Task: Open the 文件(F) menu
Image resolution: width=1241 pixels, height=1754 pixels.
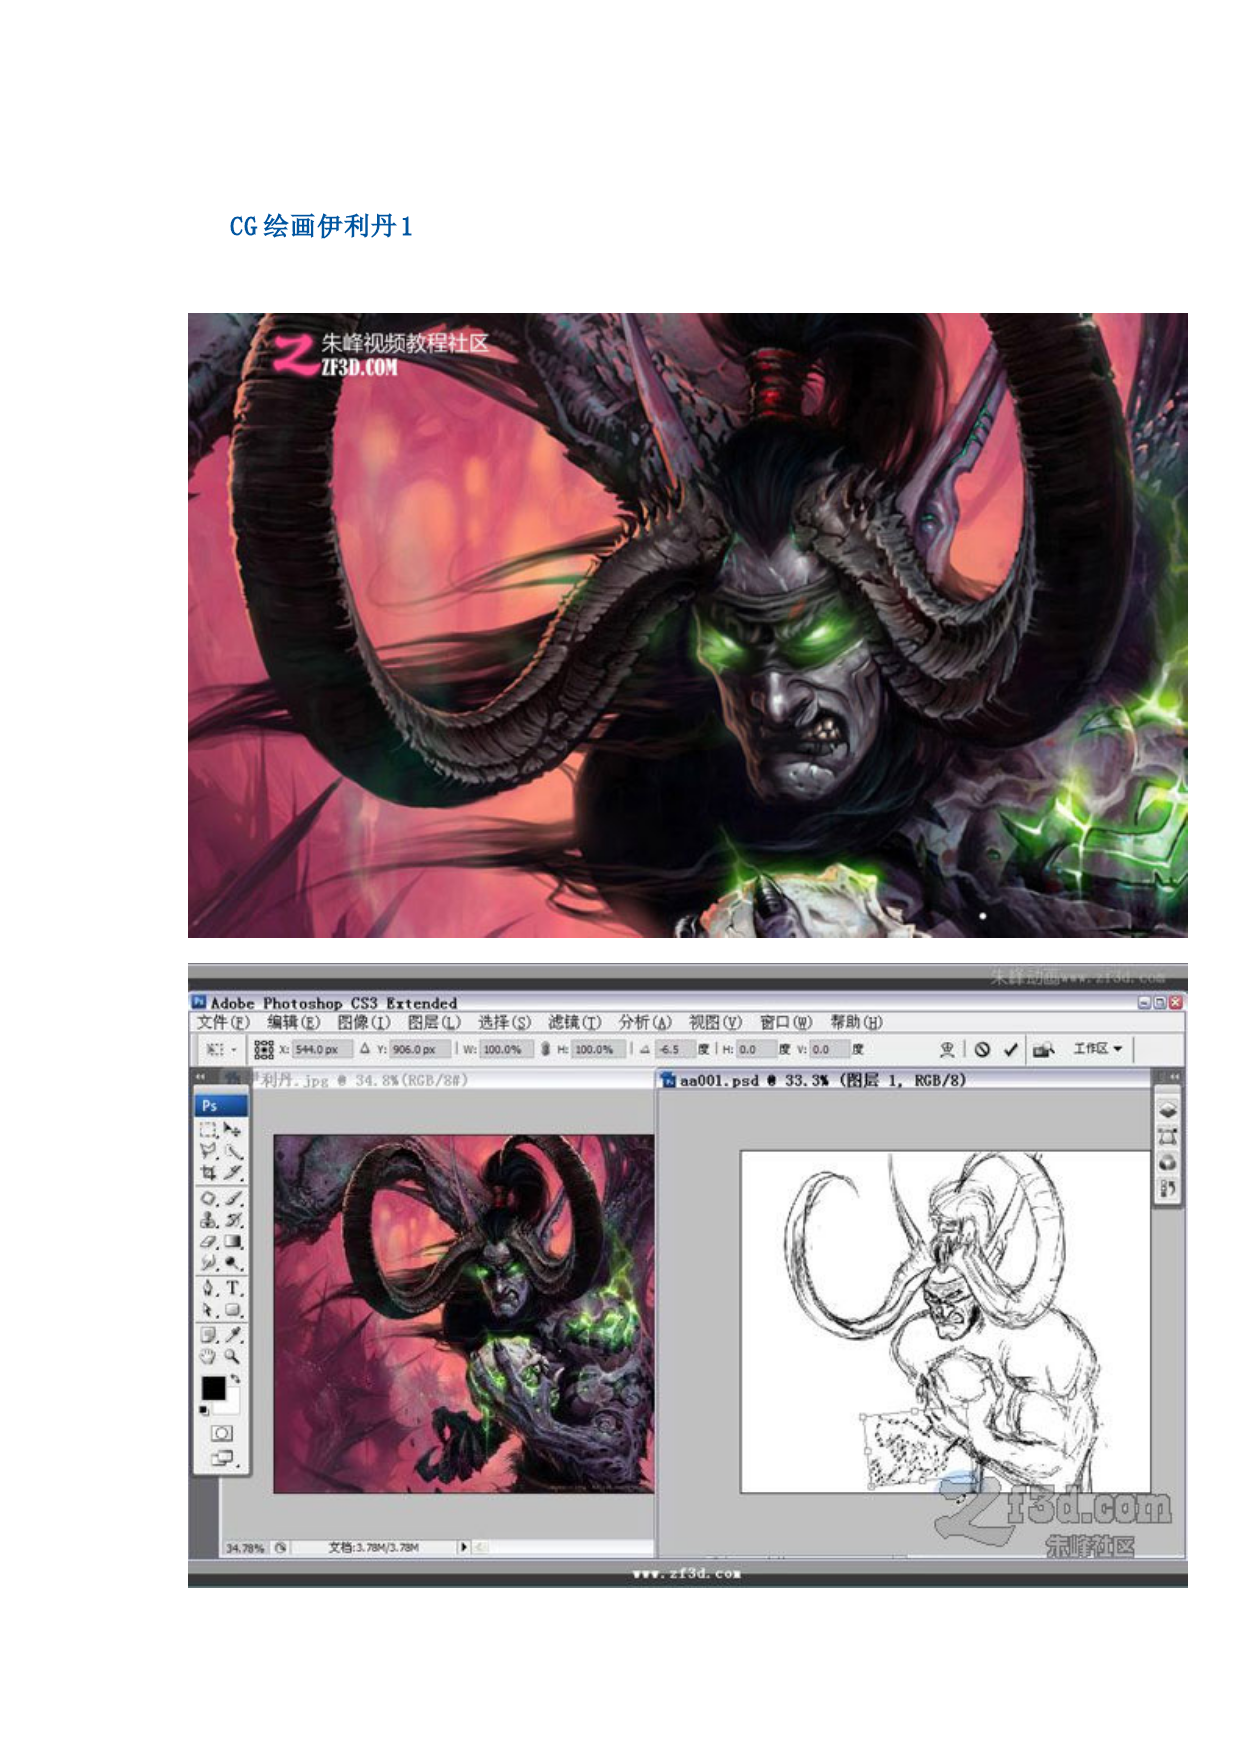Action: tap(222, 1022)
